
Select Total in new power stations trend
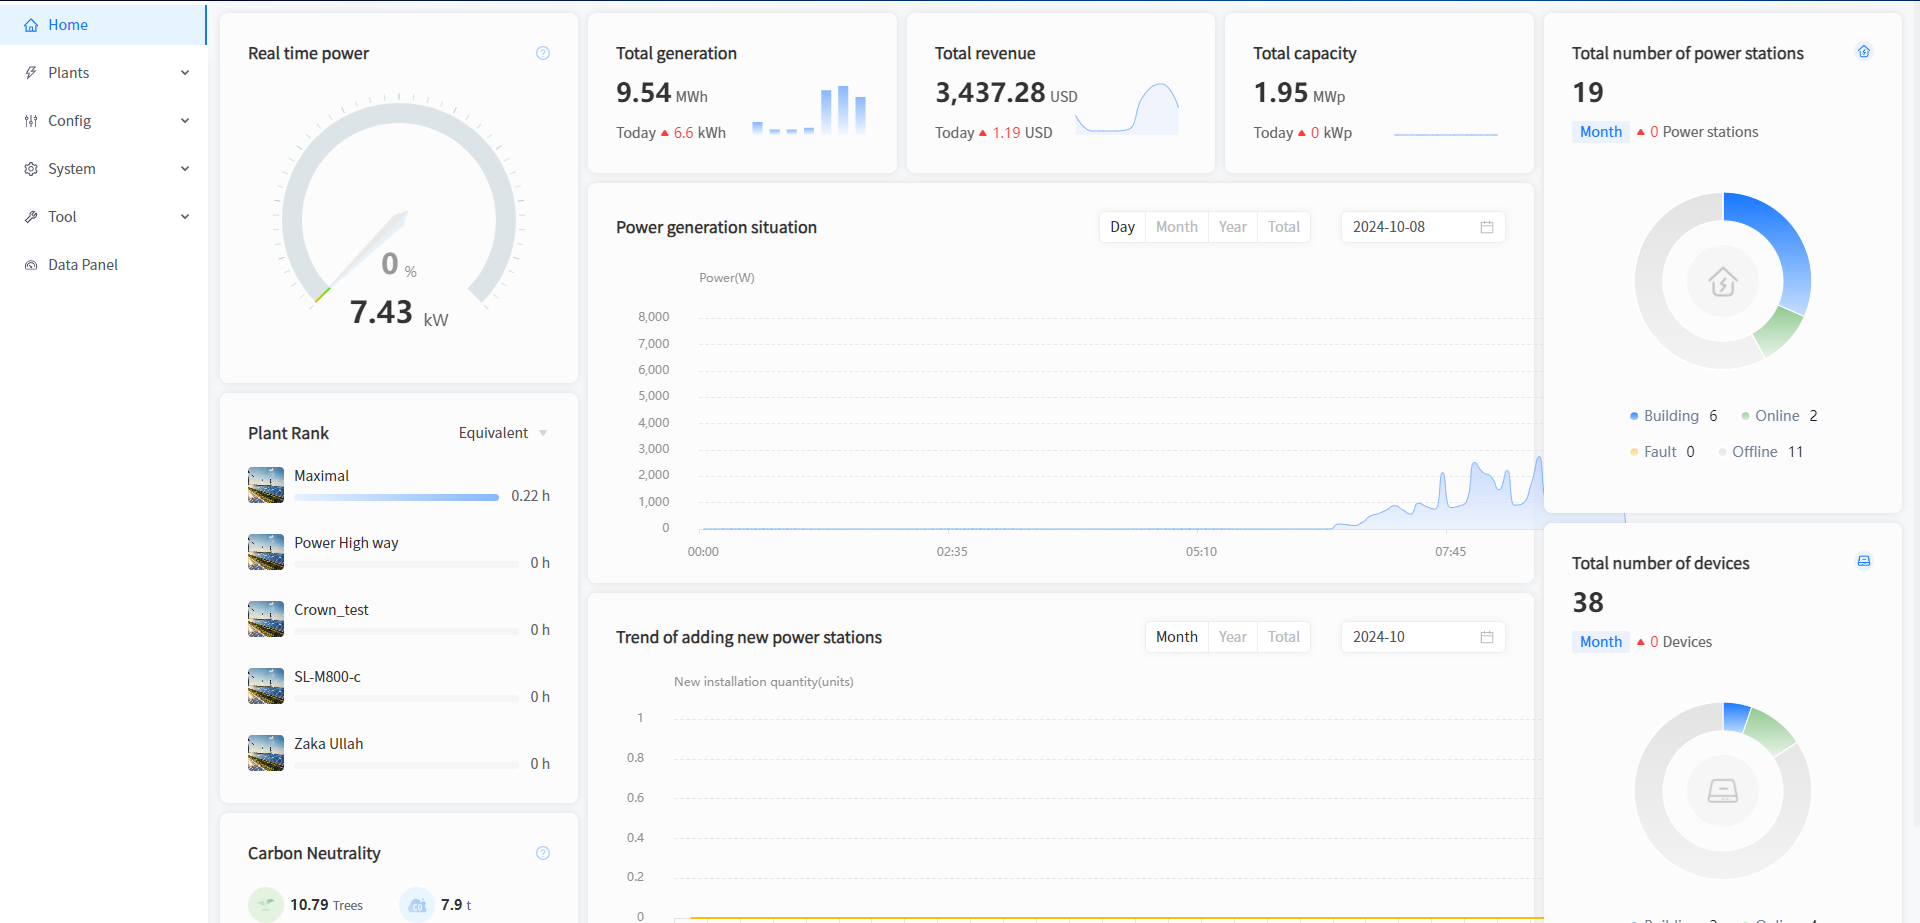[1283, 637]
